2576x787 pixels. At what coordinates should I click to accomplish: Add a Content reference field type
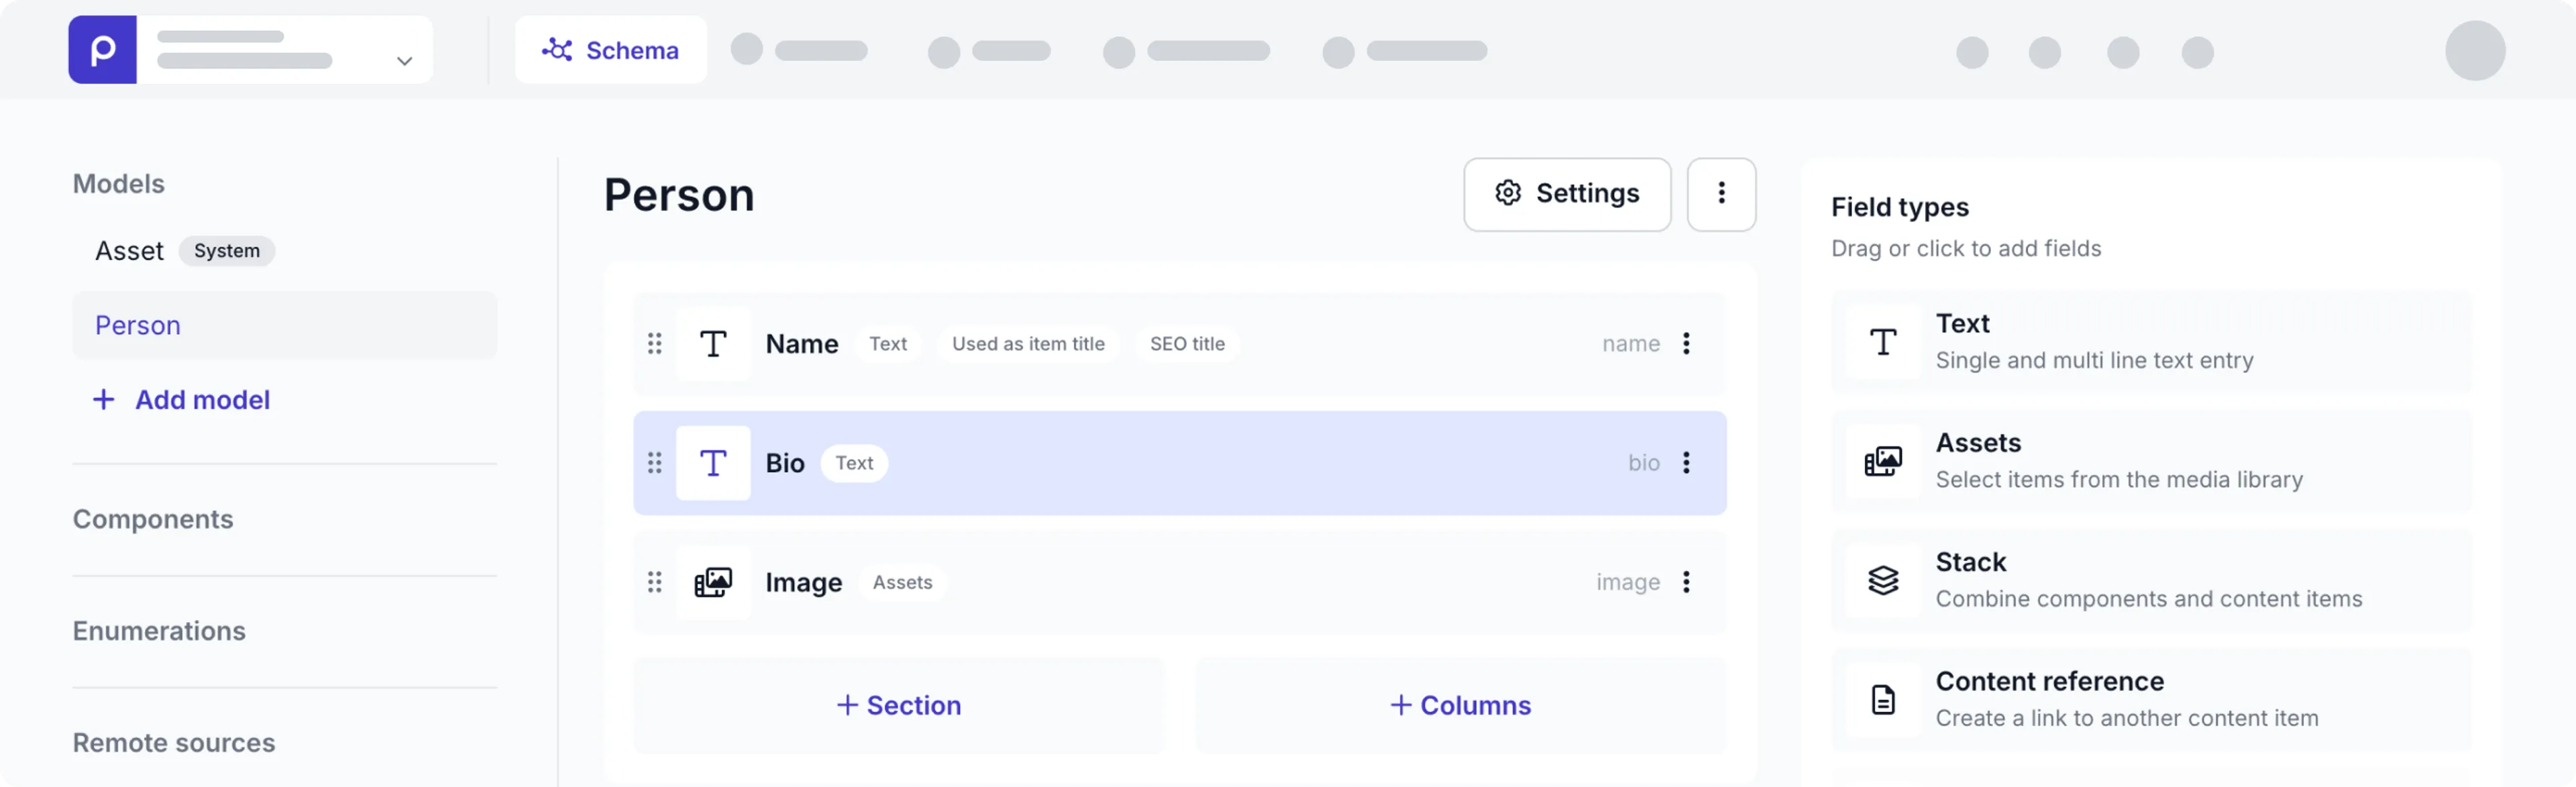2150,699
